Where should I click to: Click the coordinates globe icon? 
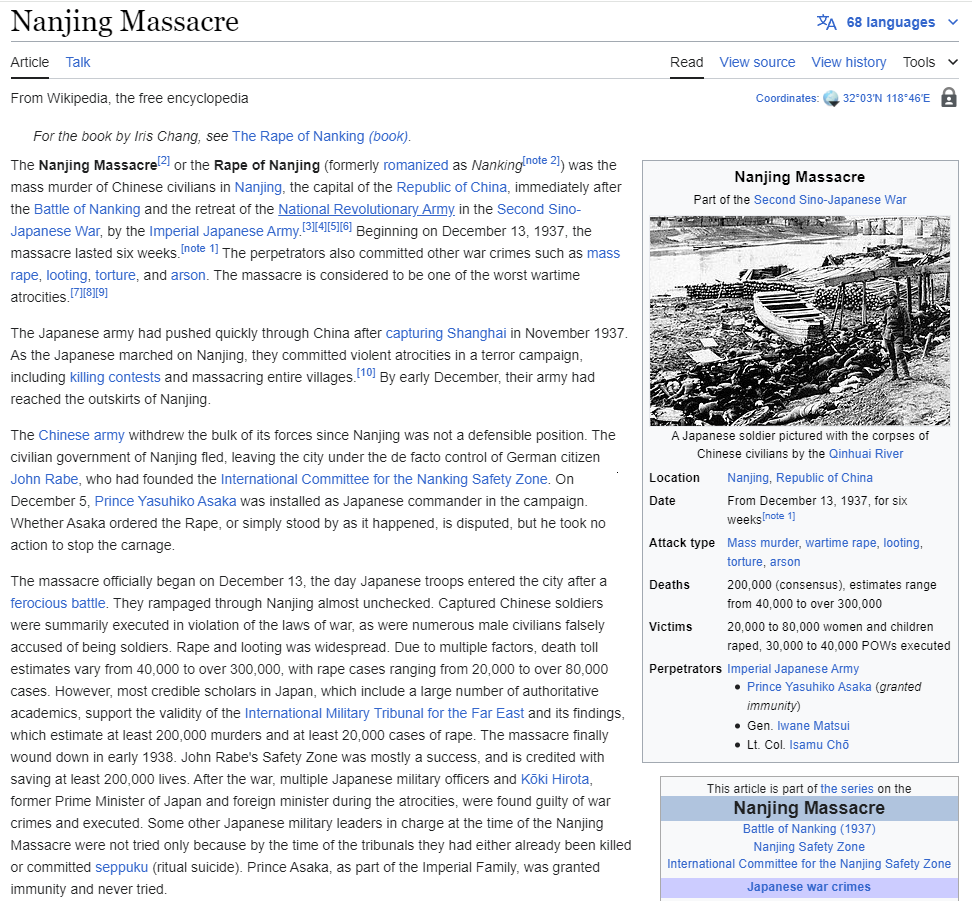tap(831, 98)
